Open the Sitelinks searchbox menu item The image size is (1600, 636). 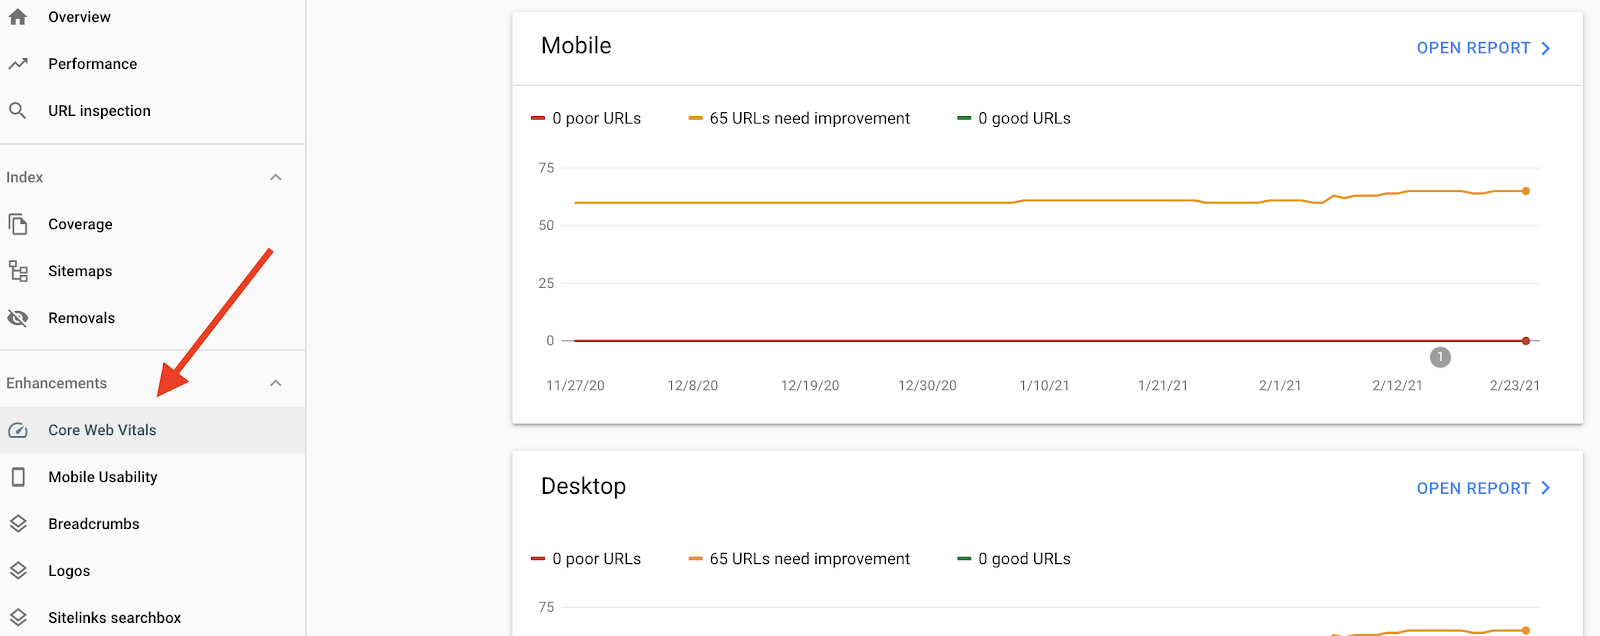[x=114, y=618]
